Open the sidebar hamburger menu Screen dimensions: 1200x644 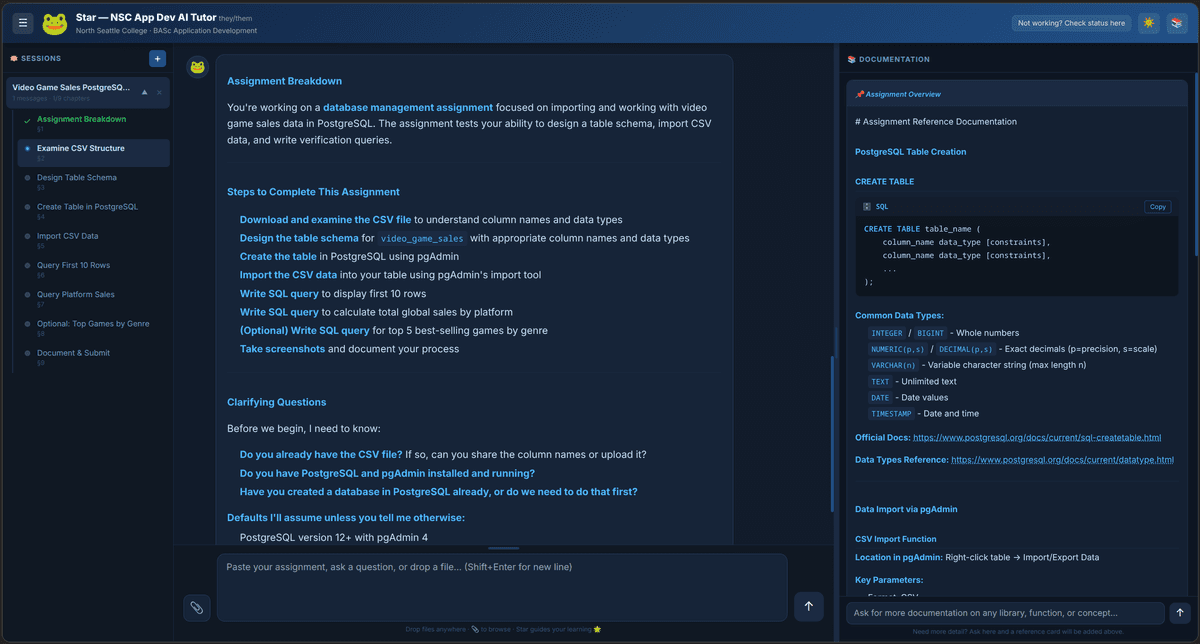[x=22, y=22]
